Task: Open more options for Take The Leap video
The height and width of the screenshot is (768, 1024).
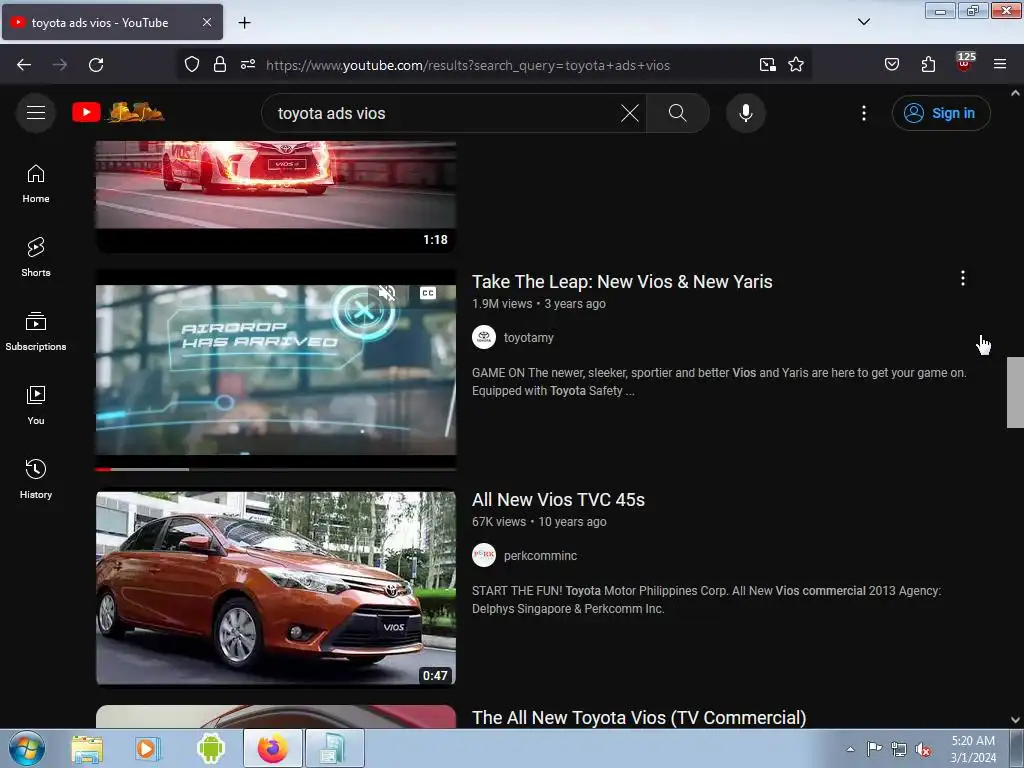Action: pos(963,278)
